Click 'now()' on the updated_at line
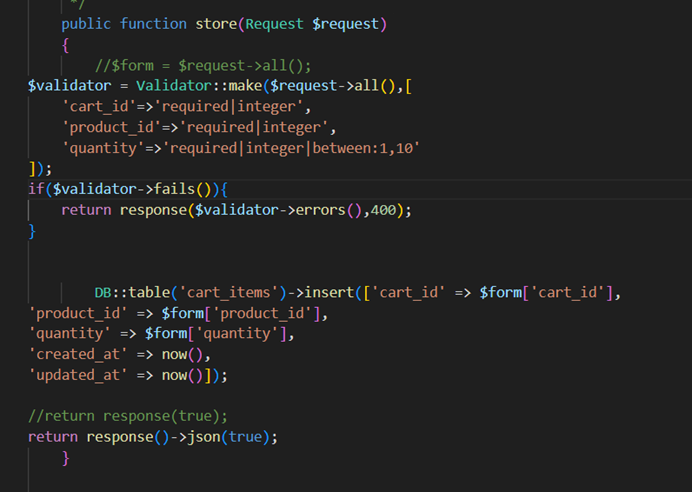The image size is (692, 492). 182,376
